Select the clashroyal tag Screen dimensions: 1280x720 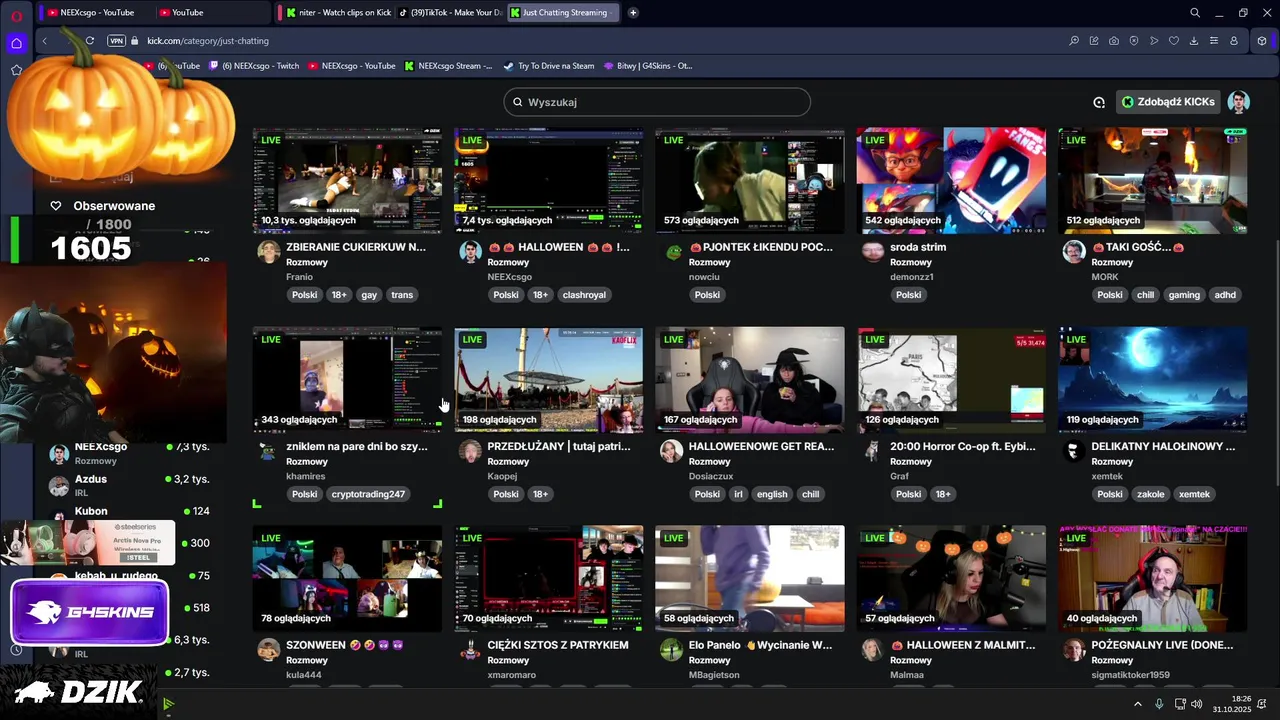585,295
